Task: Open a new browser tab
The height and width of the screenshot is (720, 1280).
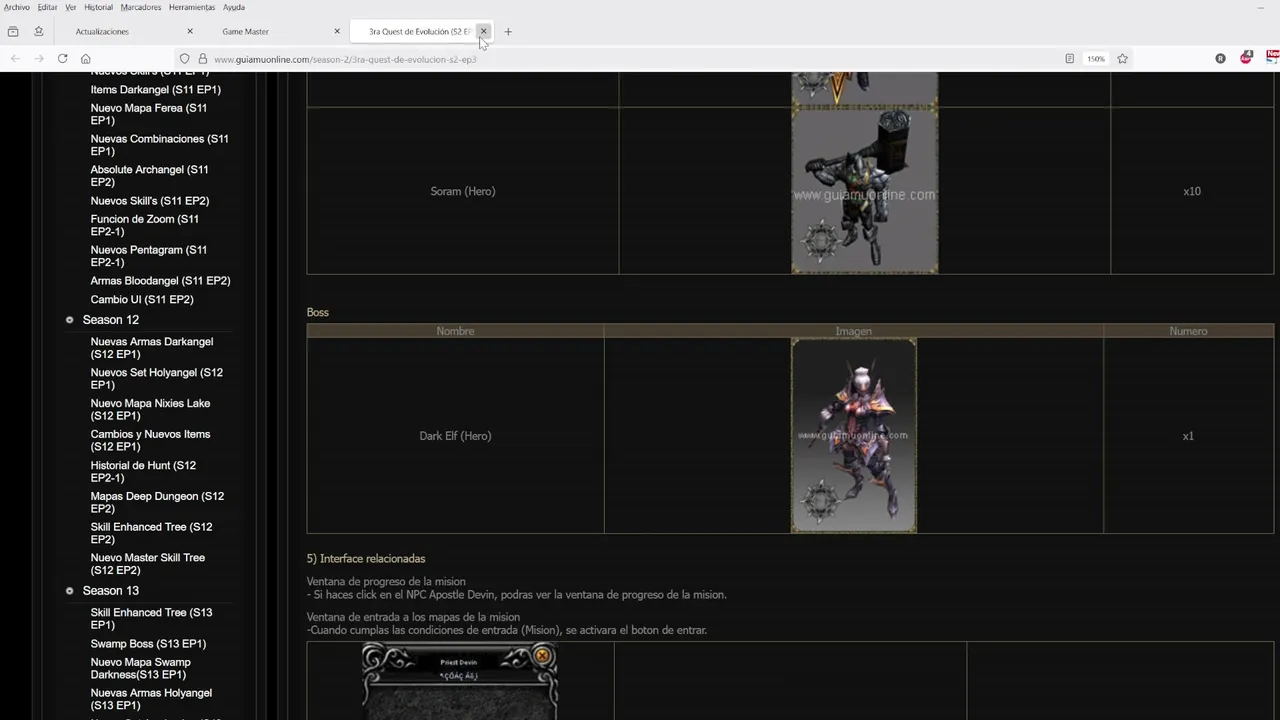Action: point(508,31)
